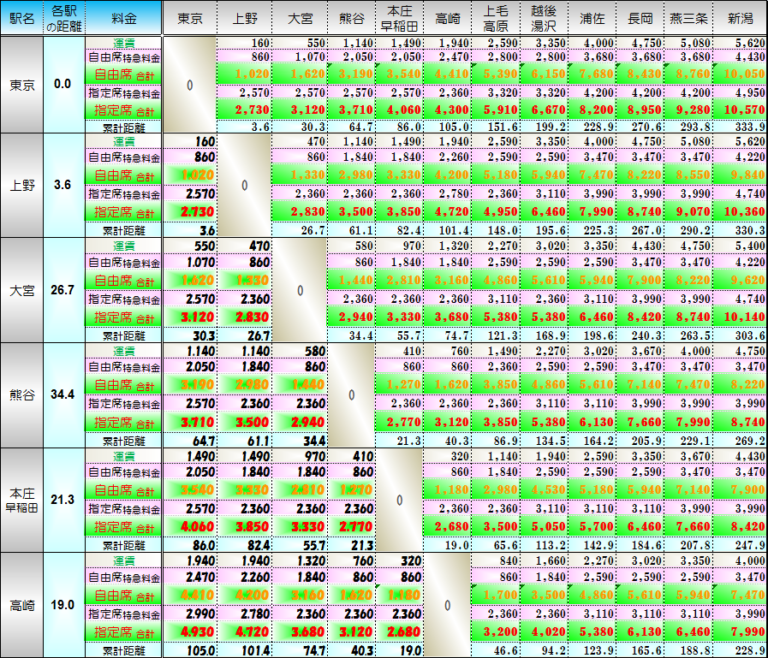Click the 本庄早稲田 station row label
Image resolution: width=768 pixels, height=658 pixels.
click(x=21, y=500)
